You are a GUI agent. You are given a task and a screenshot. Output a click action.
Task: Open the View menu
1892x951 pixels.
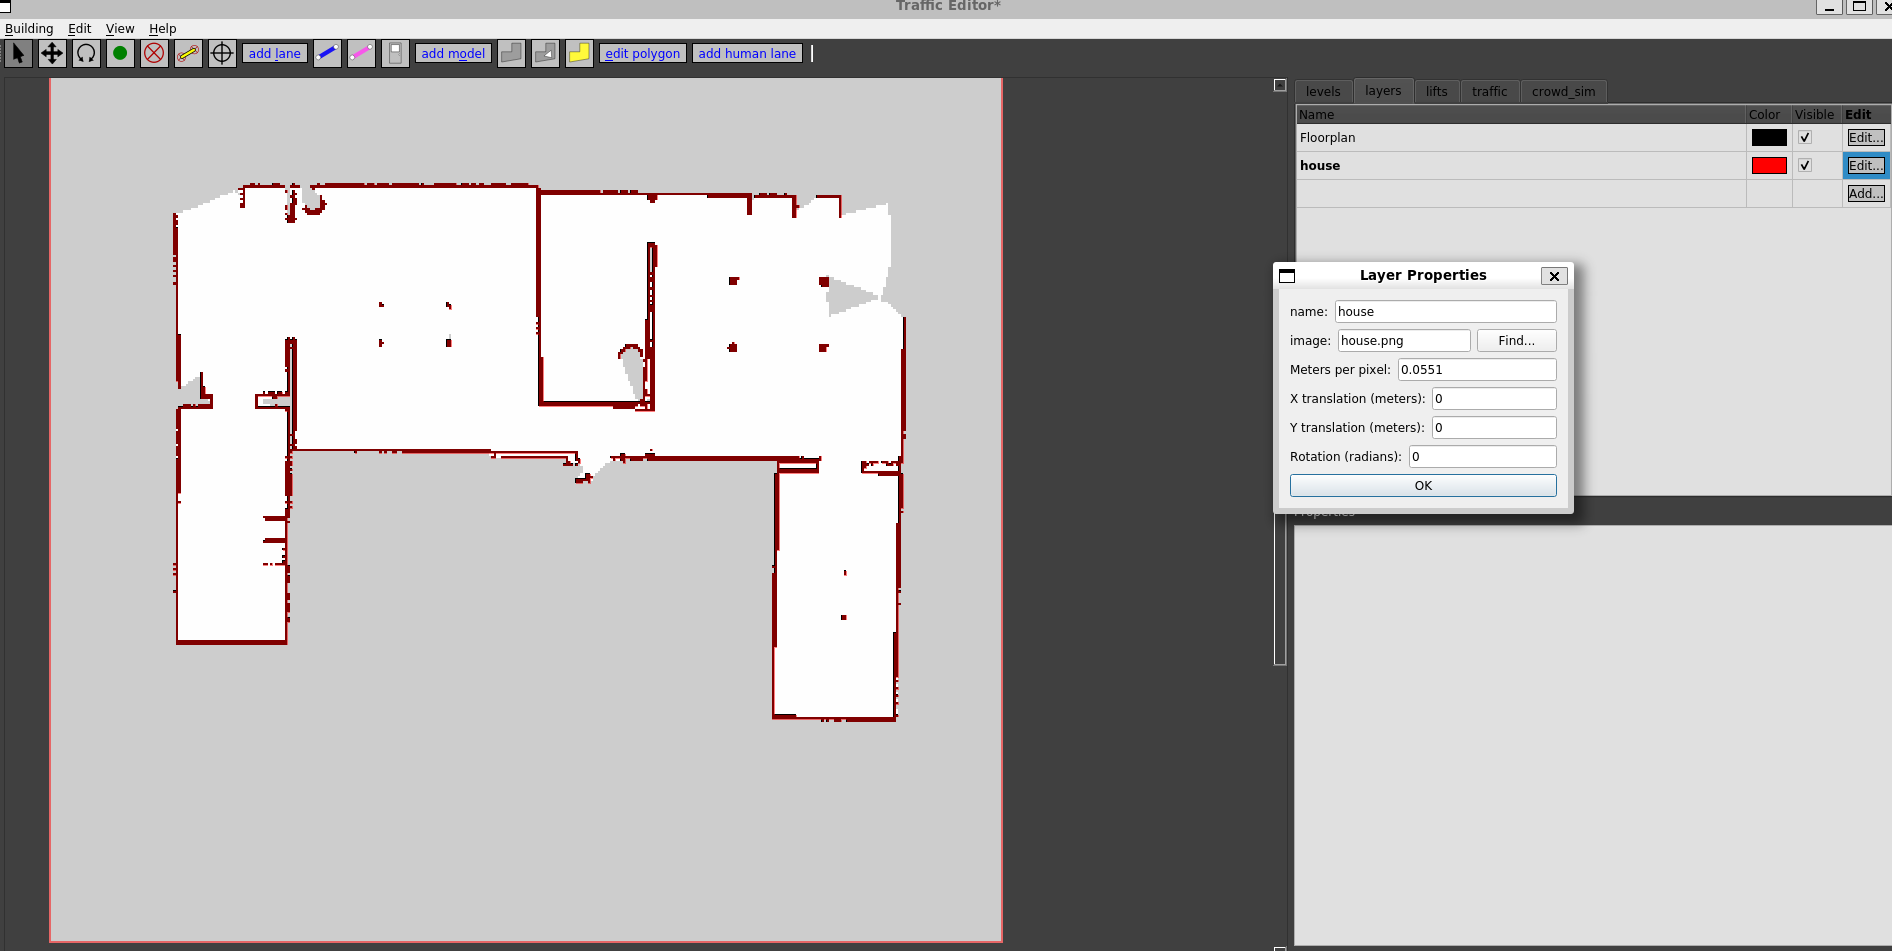tap(120, 28)
